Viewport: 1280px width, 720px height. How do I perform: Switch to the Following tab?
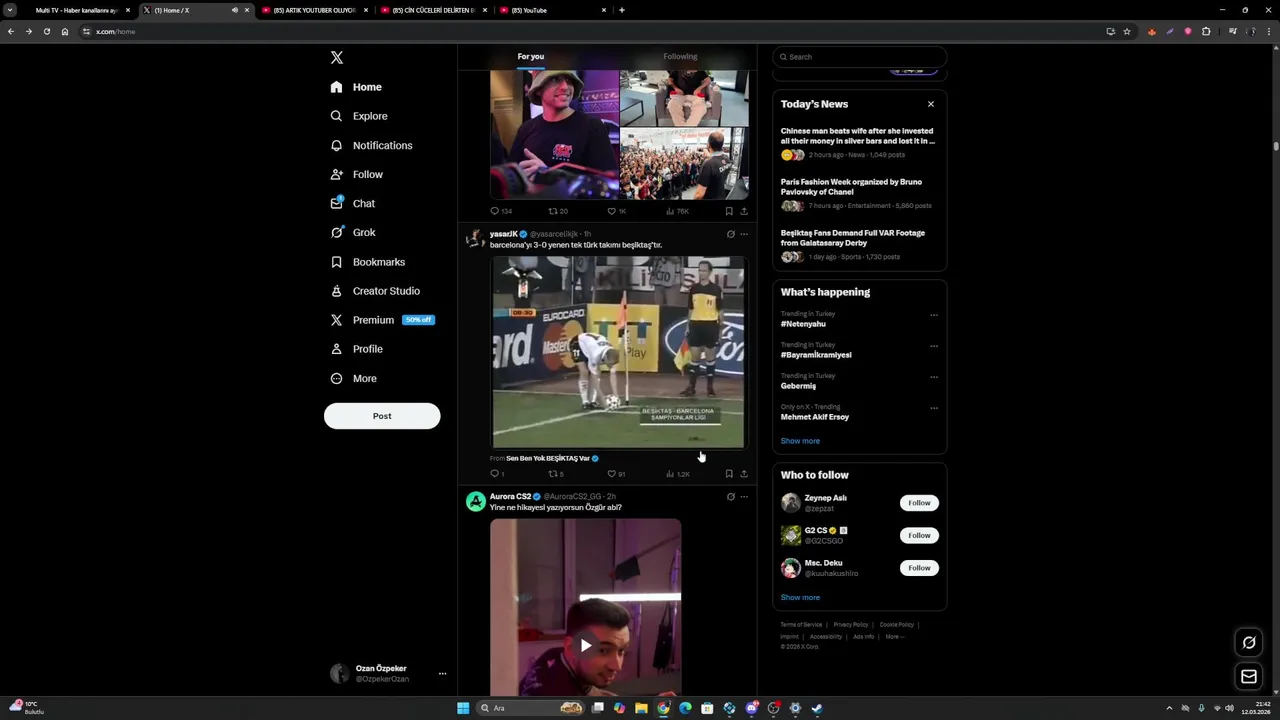pos(680,57)
